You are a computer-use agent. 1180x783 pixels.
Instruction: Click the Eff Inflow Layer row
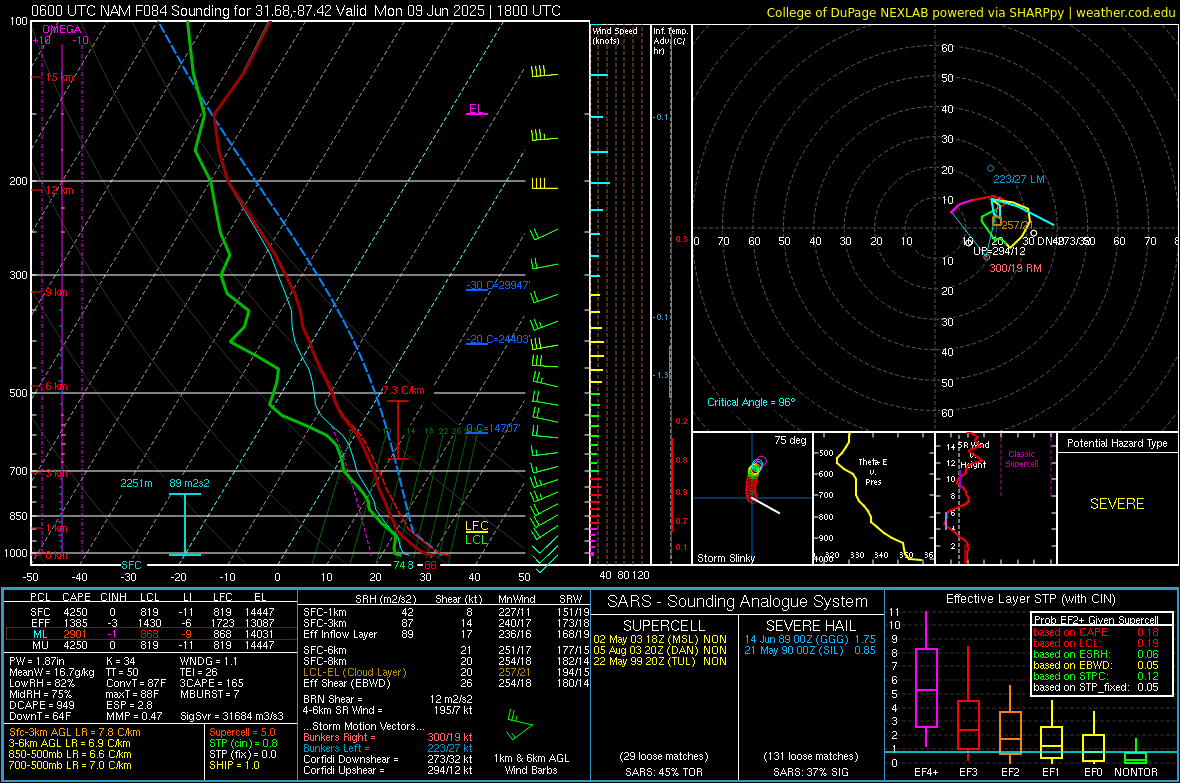tap(446, 634)
